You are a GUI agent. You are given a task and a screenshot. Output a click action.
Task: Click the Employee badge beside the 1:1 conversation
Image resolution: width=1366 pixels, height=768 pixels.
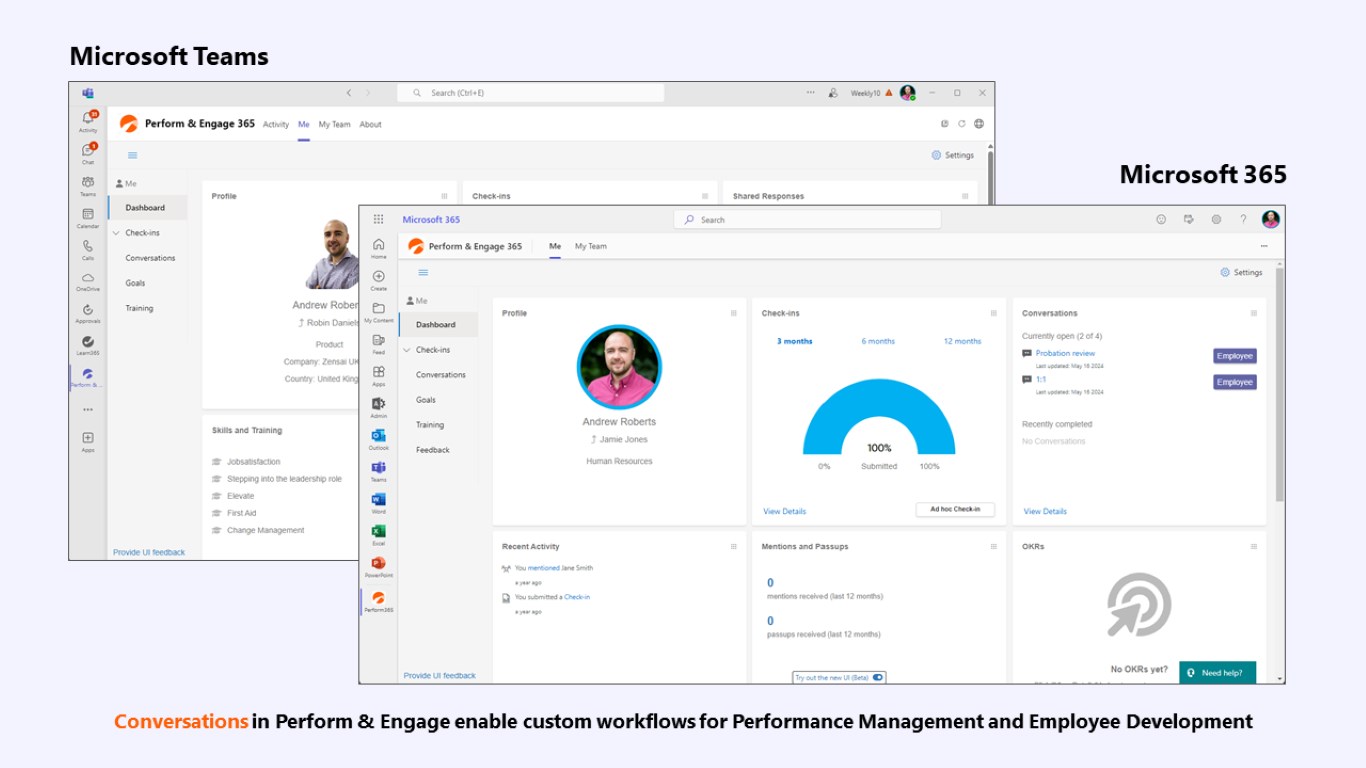pyautogui.click(x=1235, y=382)
